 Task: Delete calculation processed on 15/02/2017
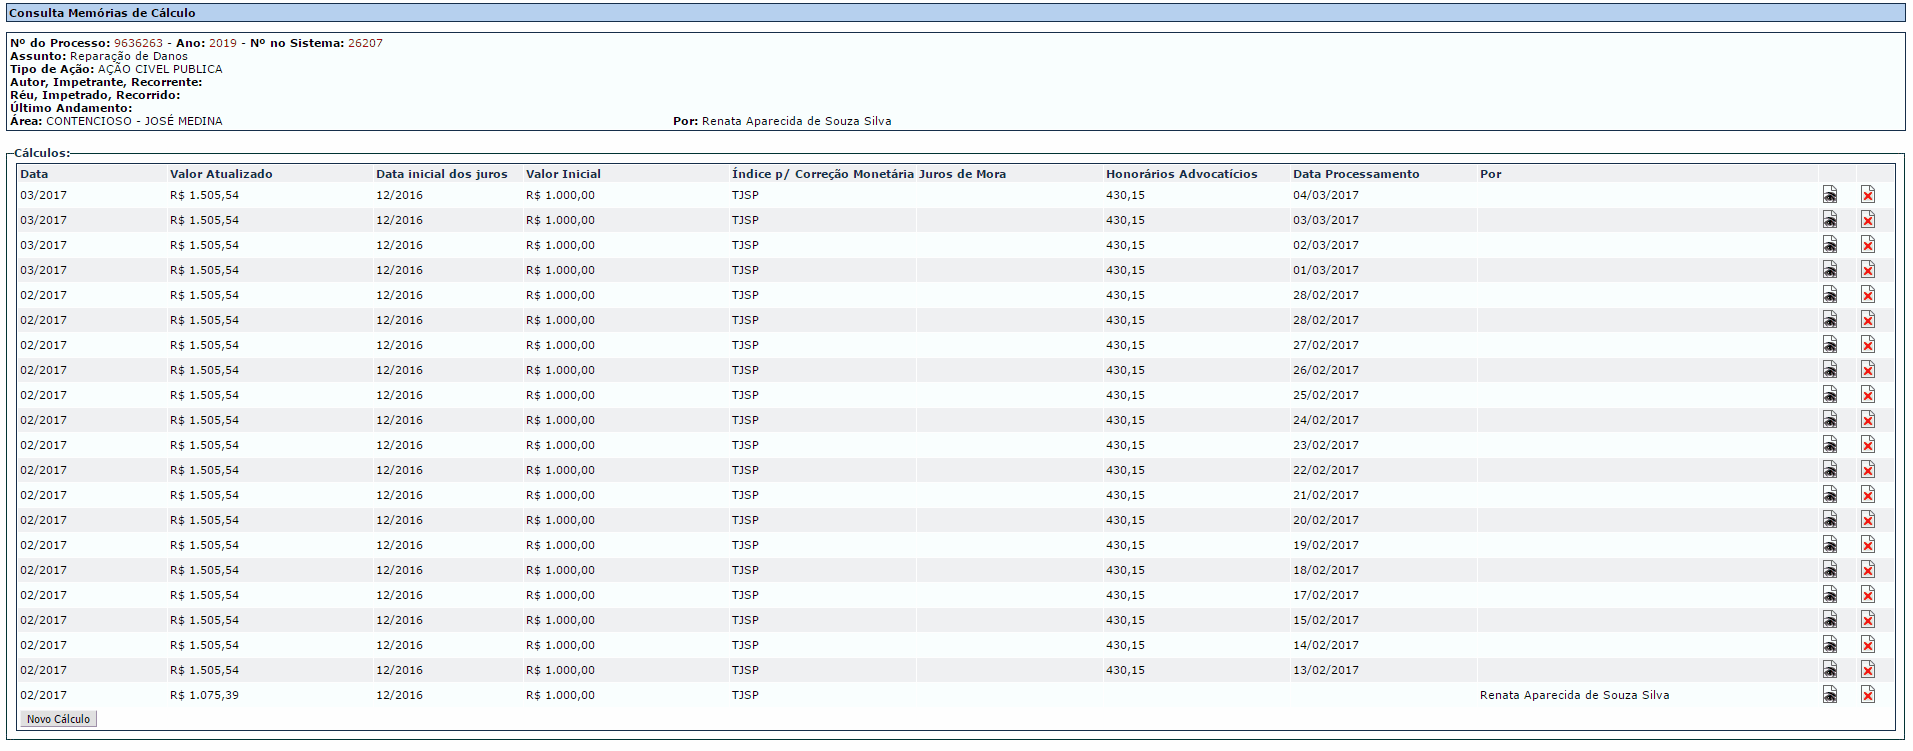1867,620
